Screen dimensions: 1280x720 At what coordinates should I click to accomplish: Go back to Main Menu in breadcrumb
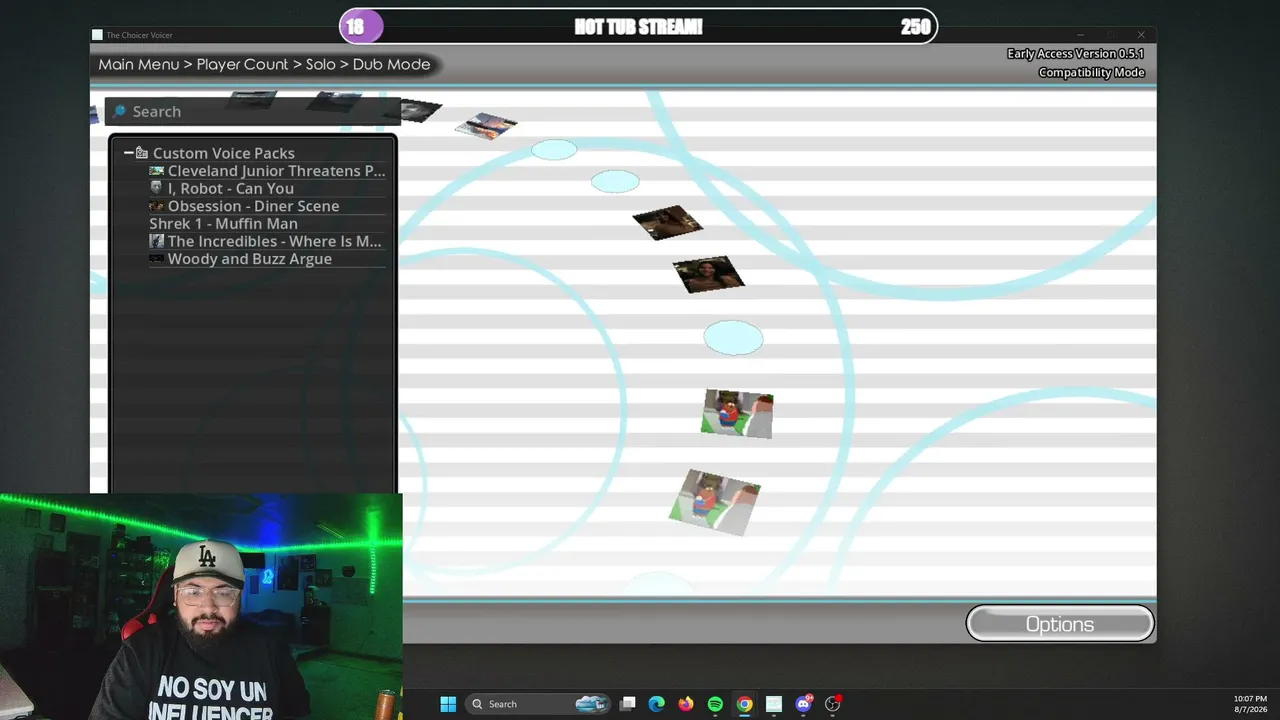pos(139,64)
